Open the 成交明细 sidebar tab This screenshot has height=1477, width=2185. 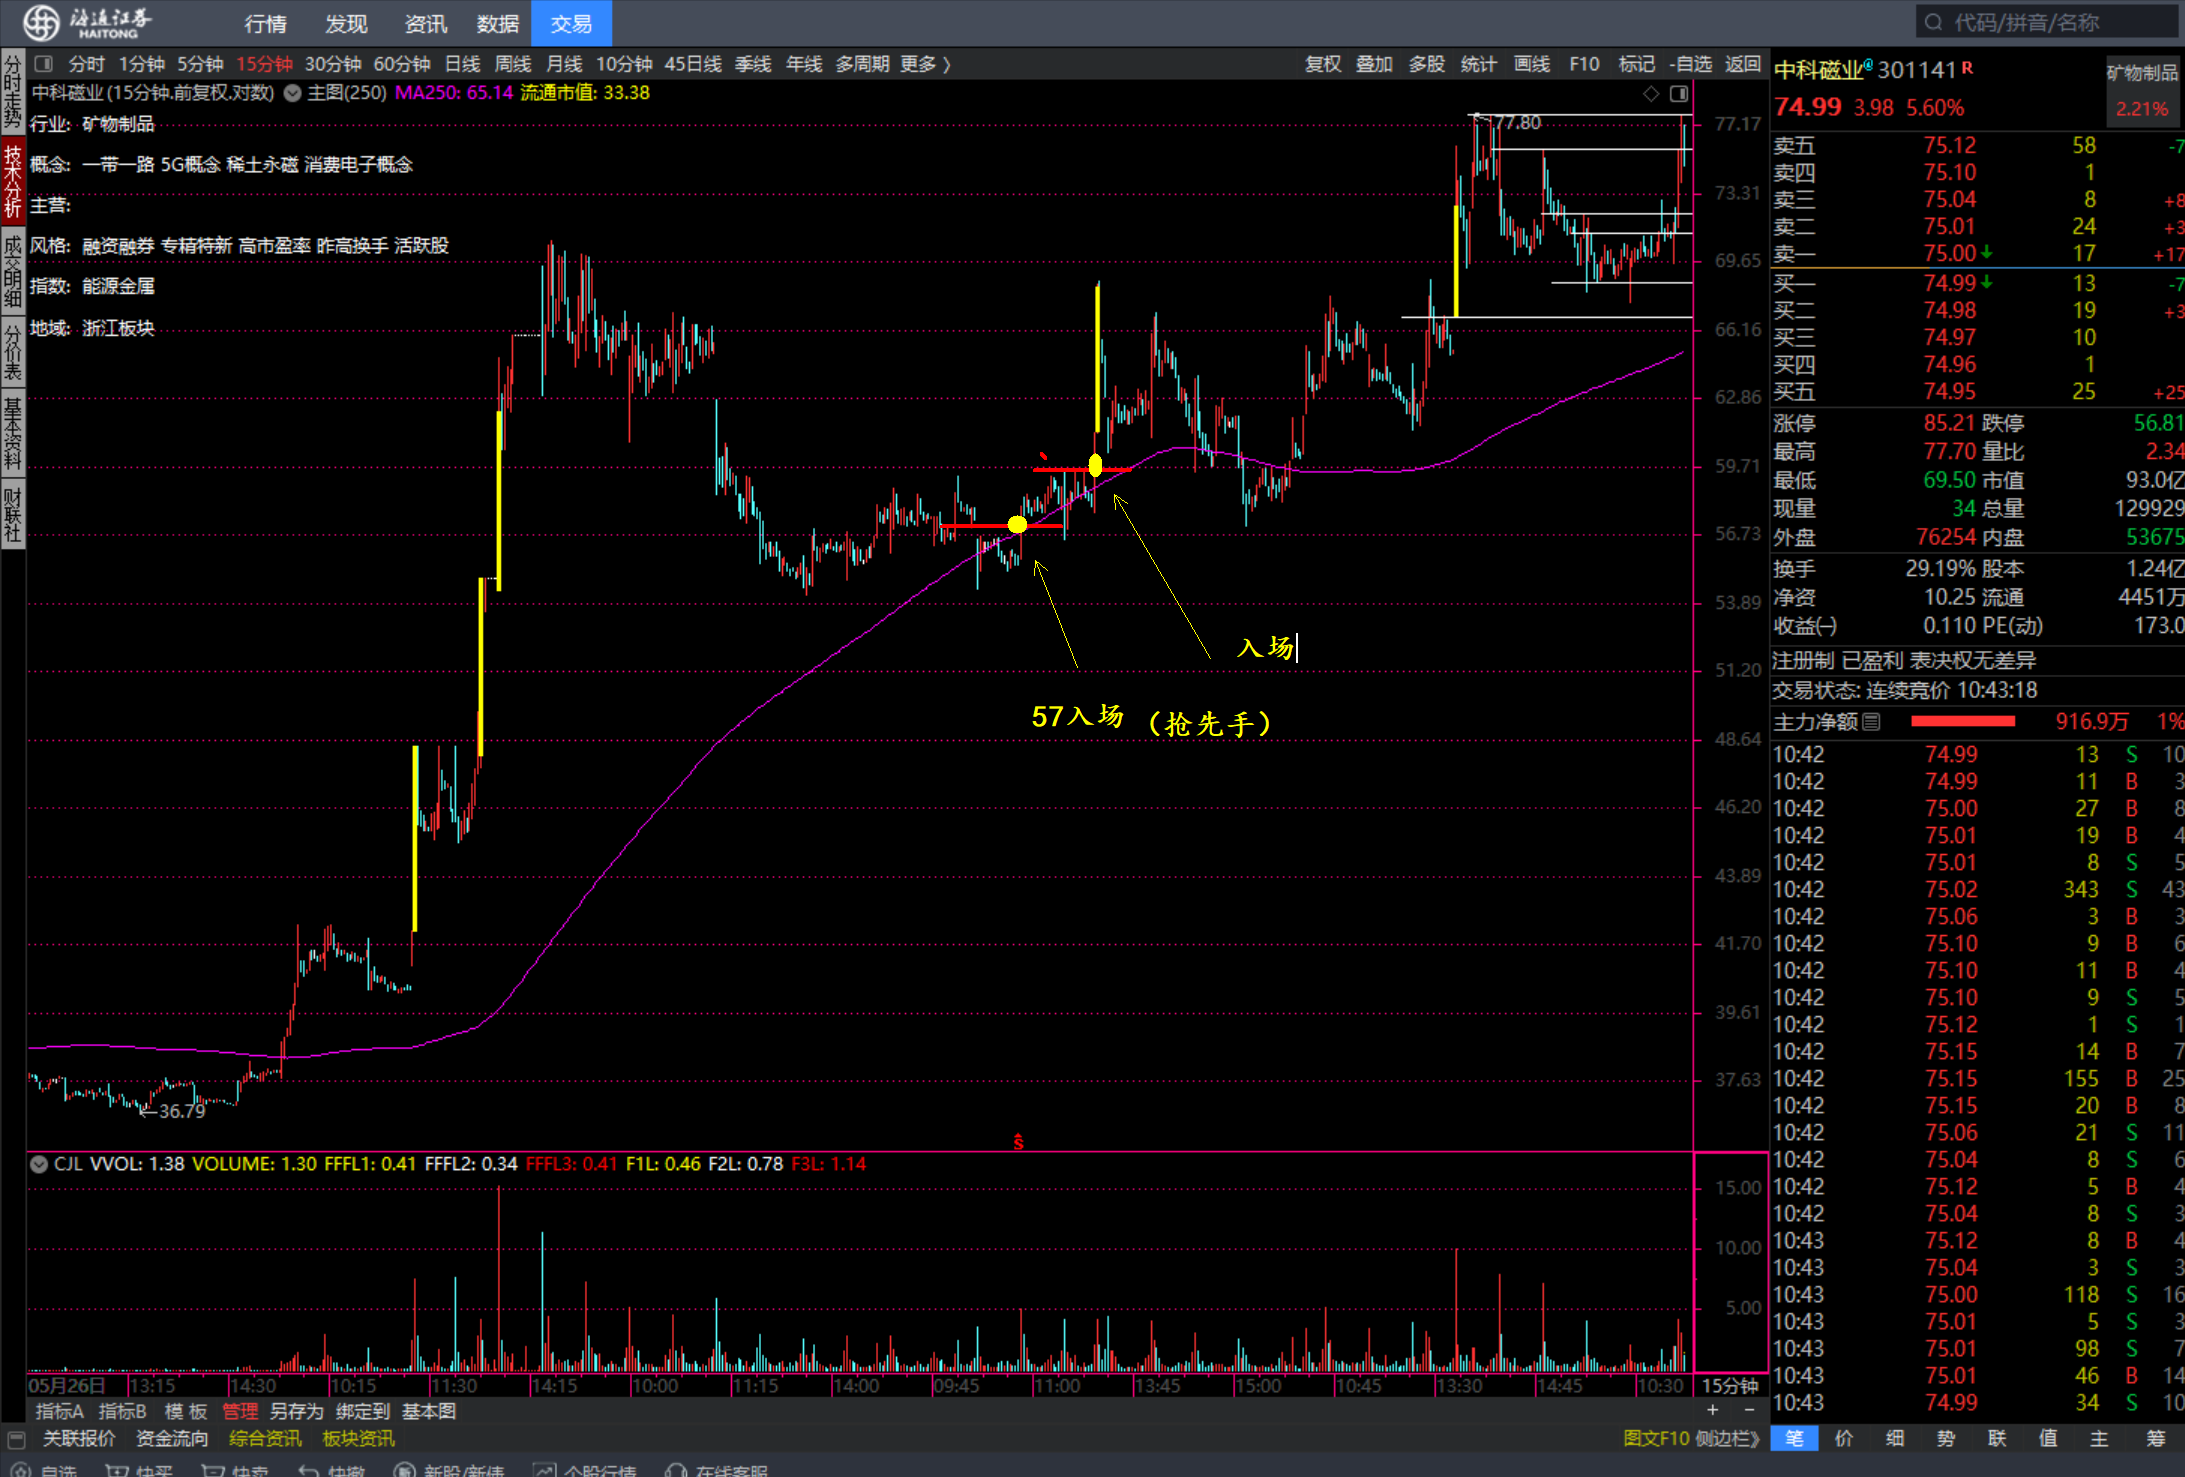click(x=13, y=271)
